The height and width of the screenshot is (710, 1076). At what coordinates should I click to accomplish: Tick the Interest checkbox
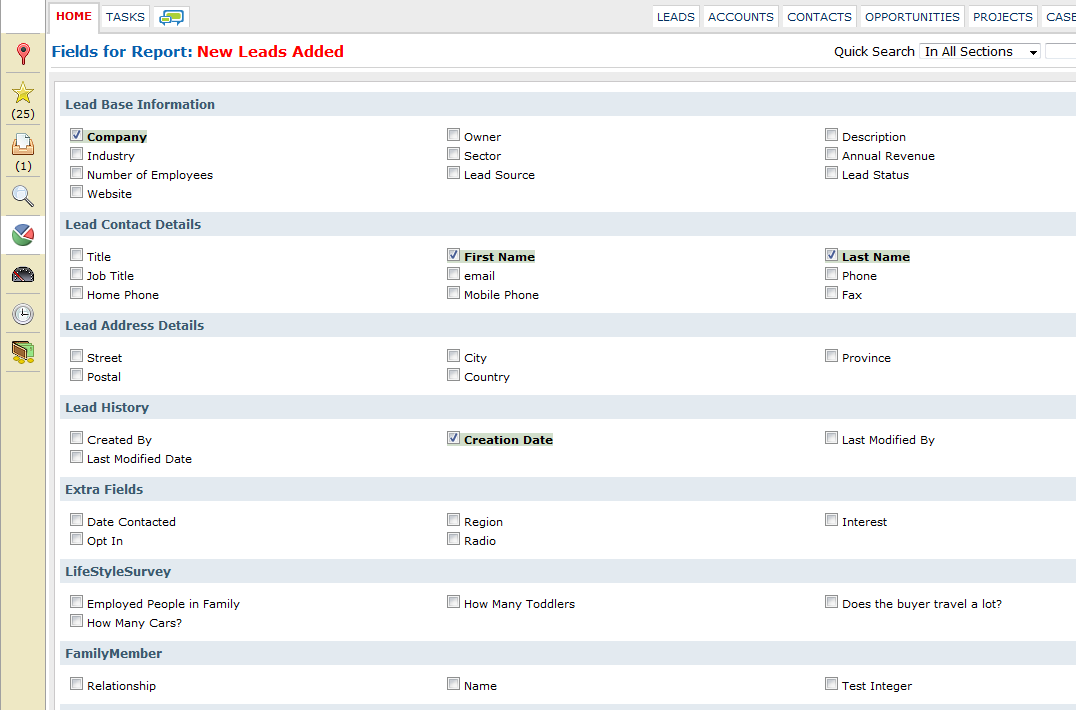[831, 520]
